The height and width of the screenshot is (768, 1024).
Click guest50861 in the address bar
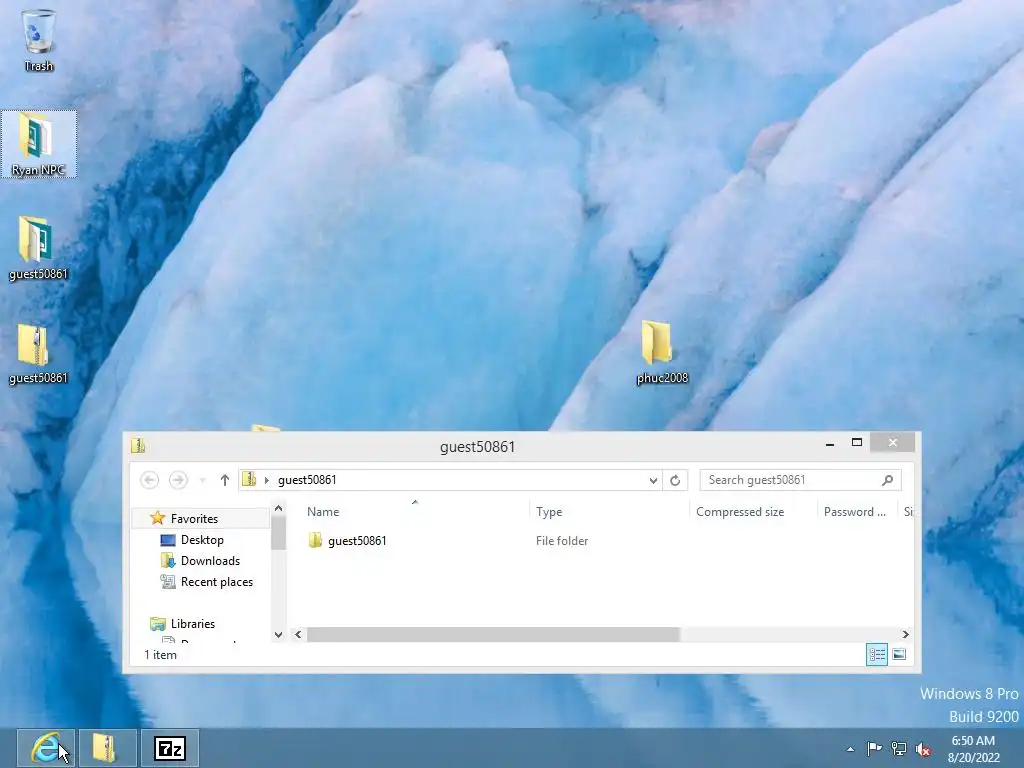click(307, 480)
